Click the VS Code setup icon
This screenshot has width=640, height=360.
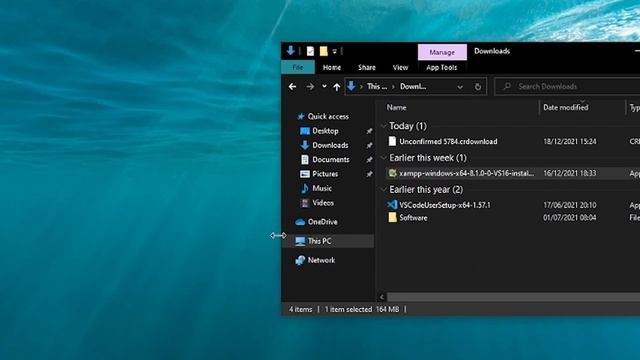[x=392, y=205]
